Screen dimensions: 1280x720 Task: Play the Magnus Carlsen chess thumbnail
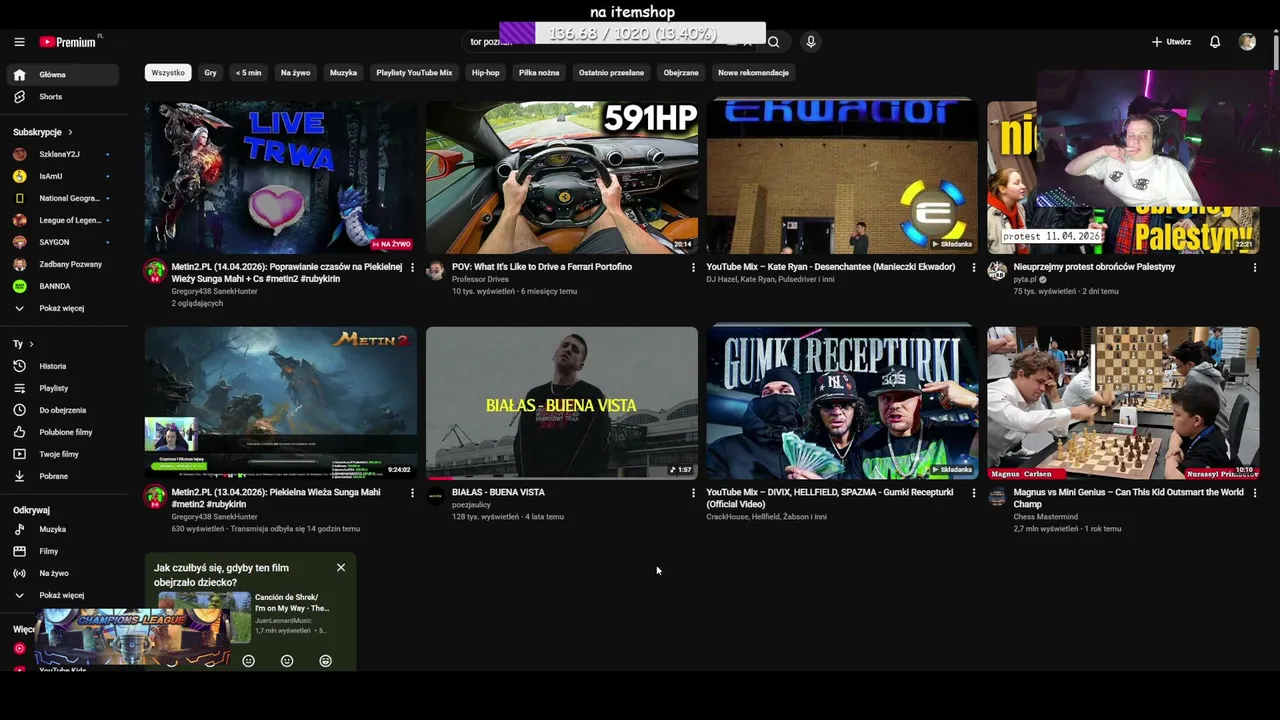tap(1123, 403)
